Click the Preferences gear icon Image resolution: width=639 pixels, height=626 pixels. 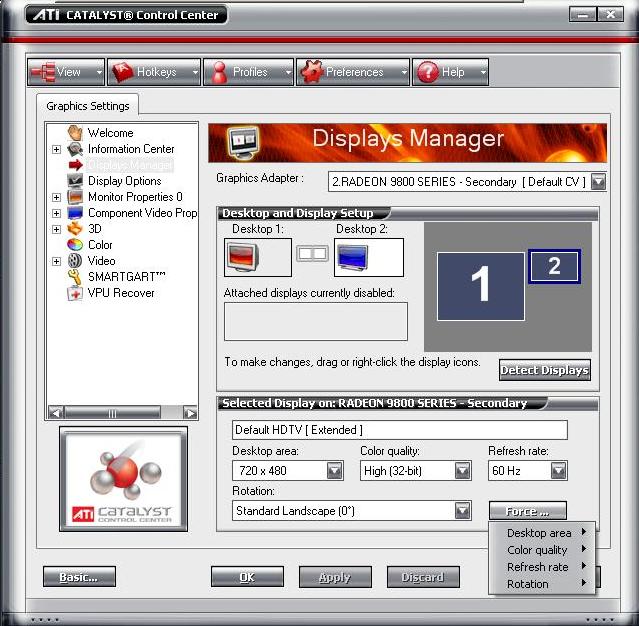click(x=312, y=72)
